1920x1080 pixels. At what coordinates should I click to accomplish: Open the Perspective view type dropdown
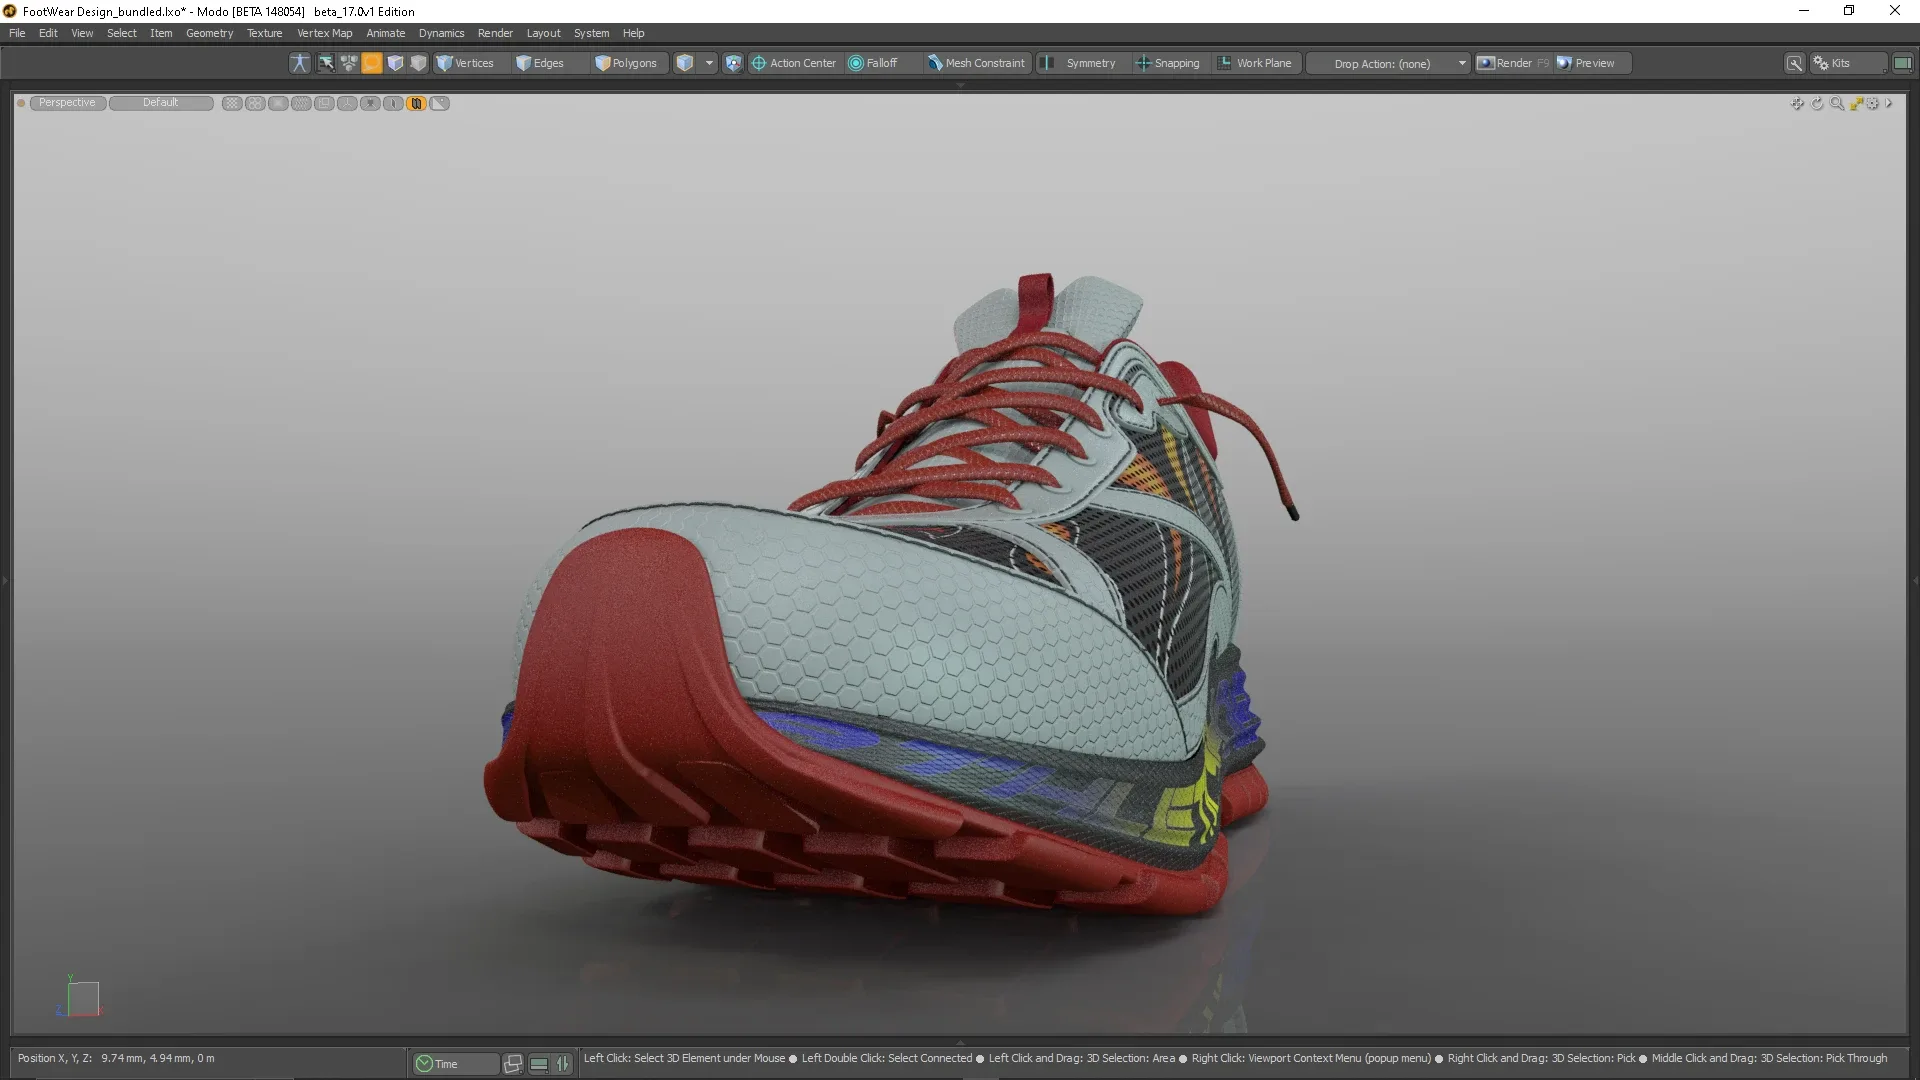[x=68, y=103]
